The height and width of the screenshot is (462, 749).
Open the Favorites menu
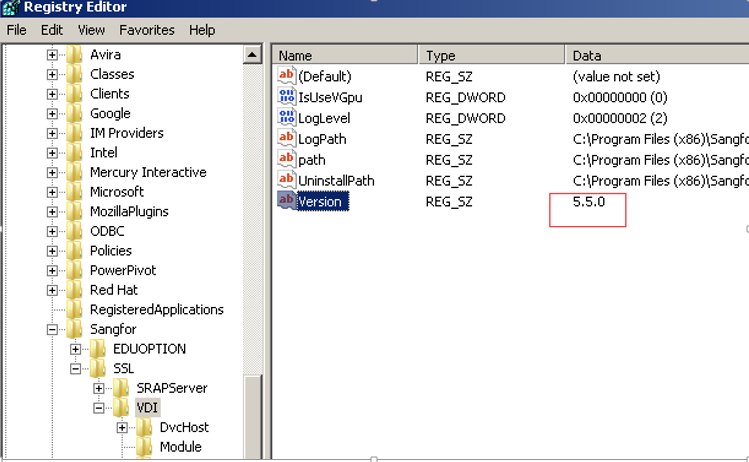point(147,30)
